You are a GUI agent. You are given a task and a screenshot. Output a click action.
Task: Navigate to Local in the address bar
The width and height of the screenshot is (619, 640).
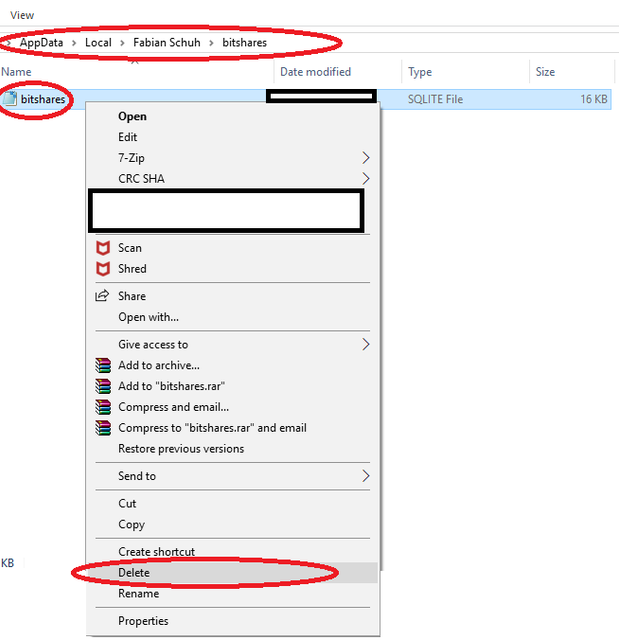98,42
